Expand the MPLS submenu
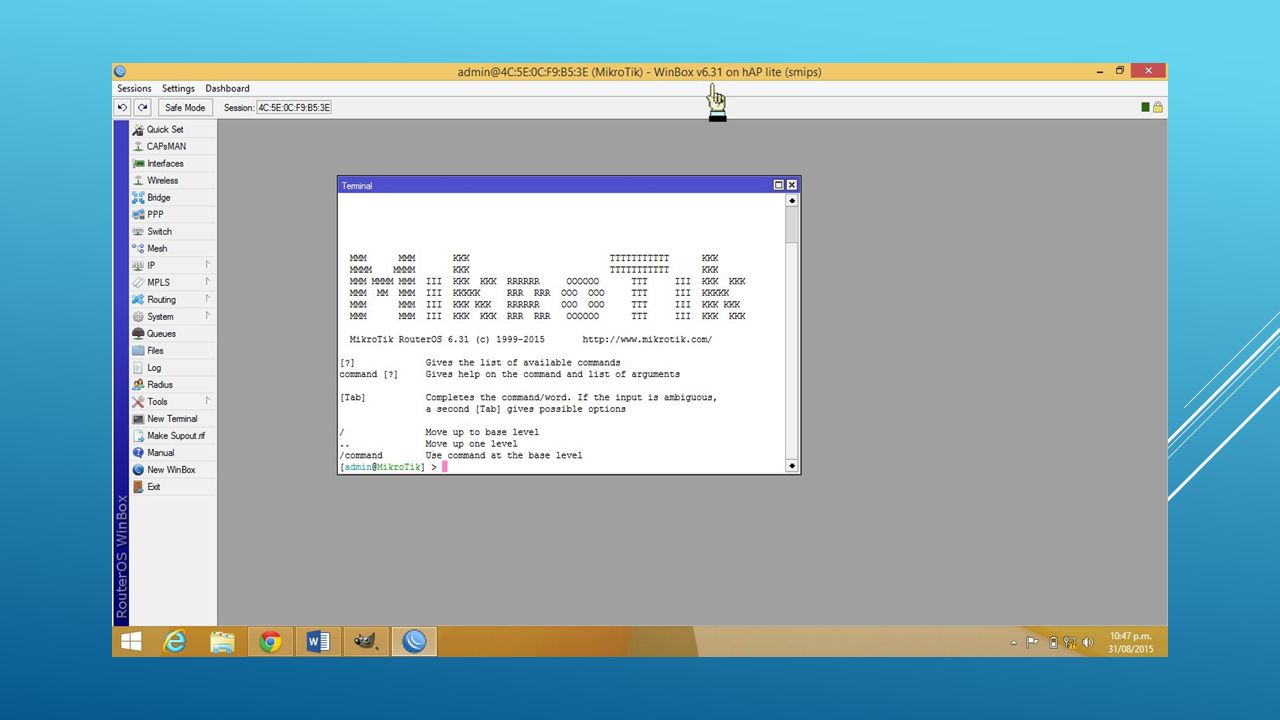 click(x=208, y=282)
